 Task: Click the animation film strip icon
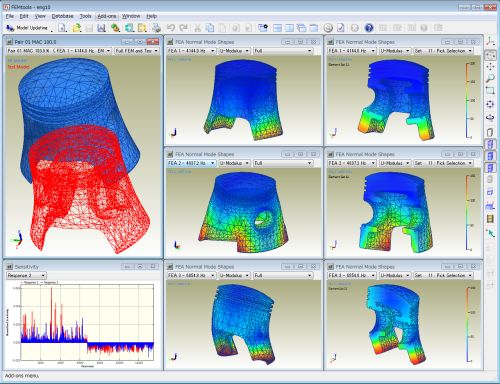click(490, 219)
